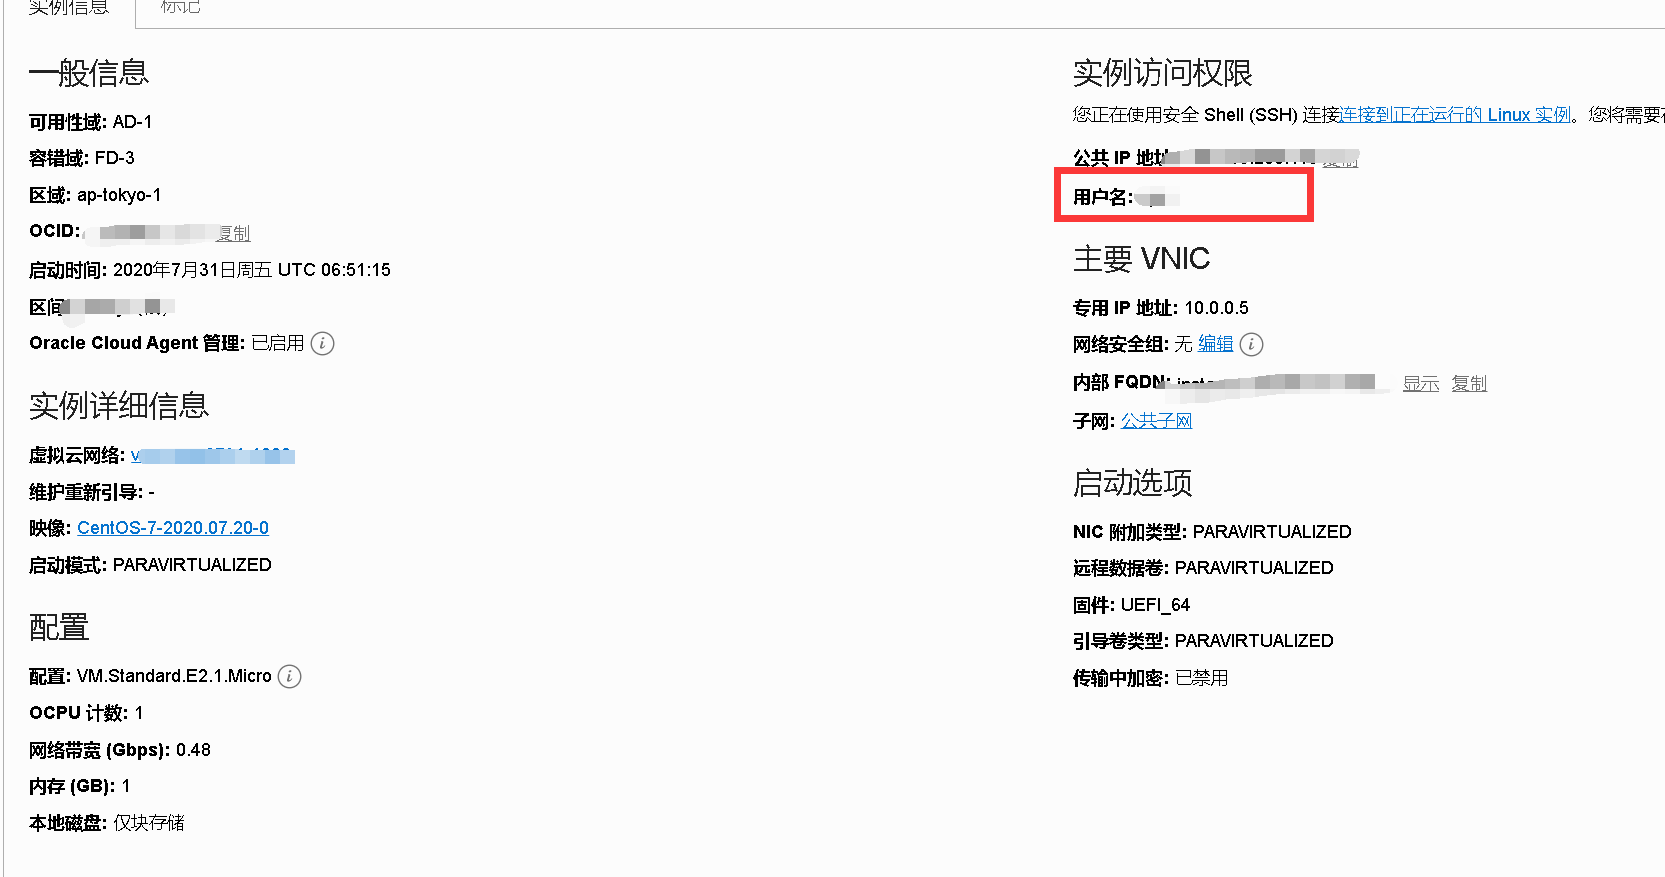Click the 固件 value UEFI_64
Screen dimensions: 1665x877
click(1155, 605)
